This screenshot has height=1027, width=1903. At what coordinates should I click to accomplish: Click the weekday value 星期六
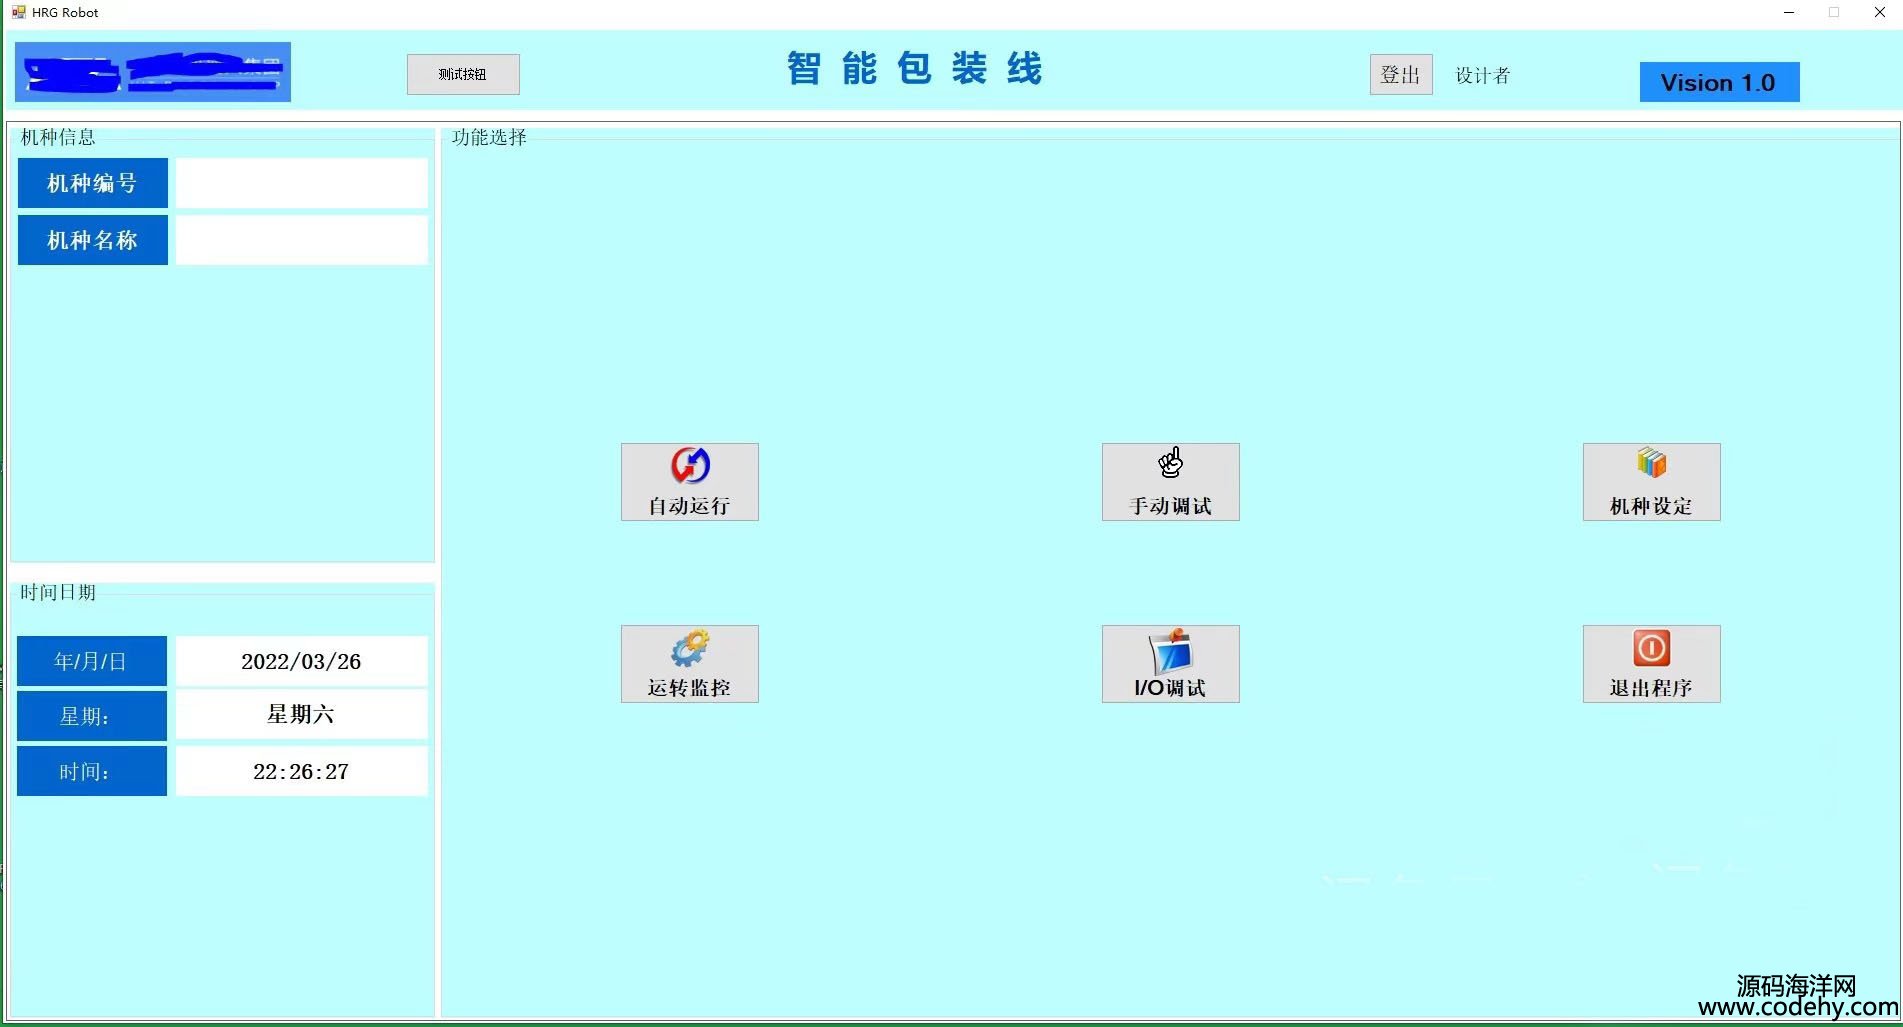301,714
